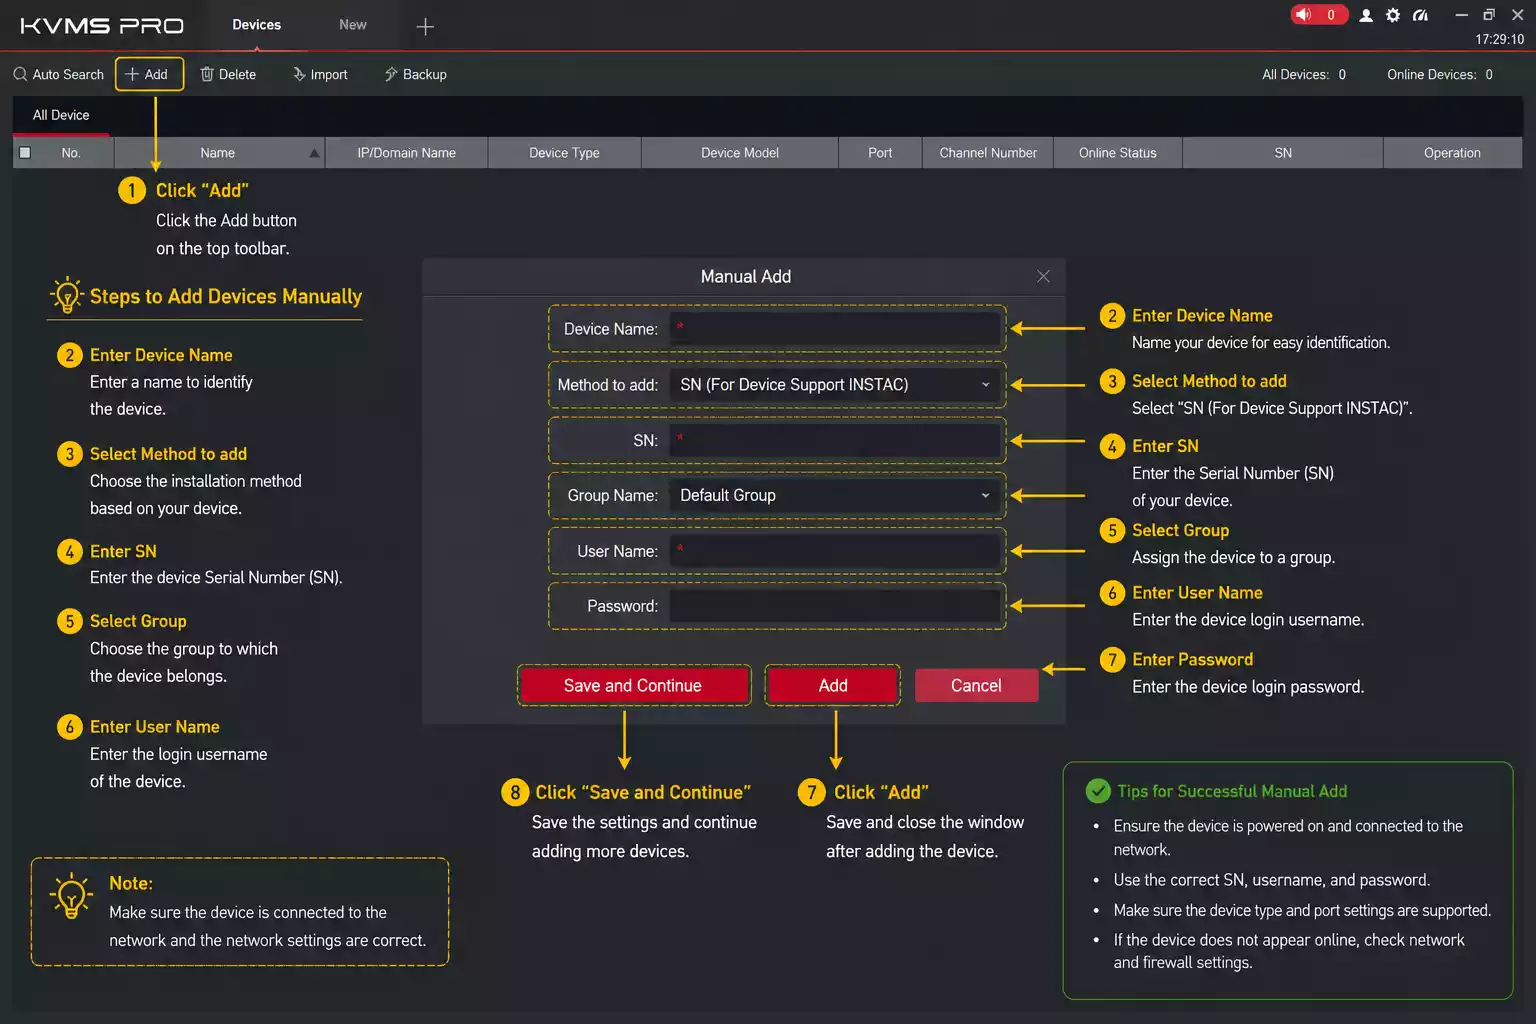Open the user account icon
Image resolution: width=1536 pixels, height=1024 pixels.
[x=1366, y=15]
